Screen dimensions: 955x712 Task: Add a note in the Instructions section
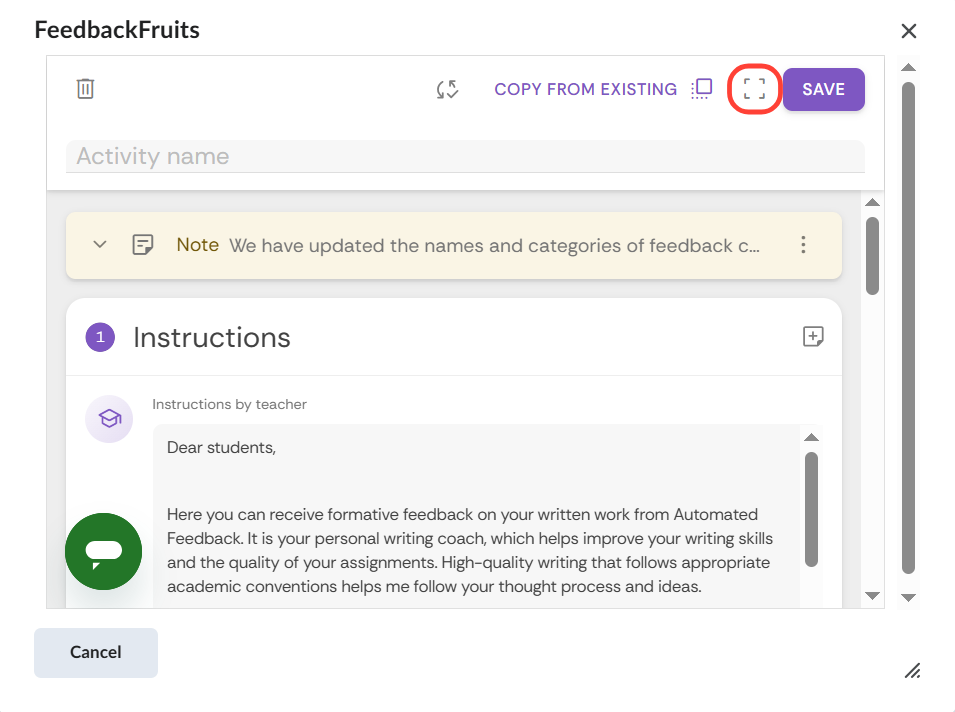(x=814, y=337)
